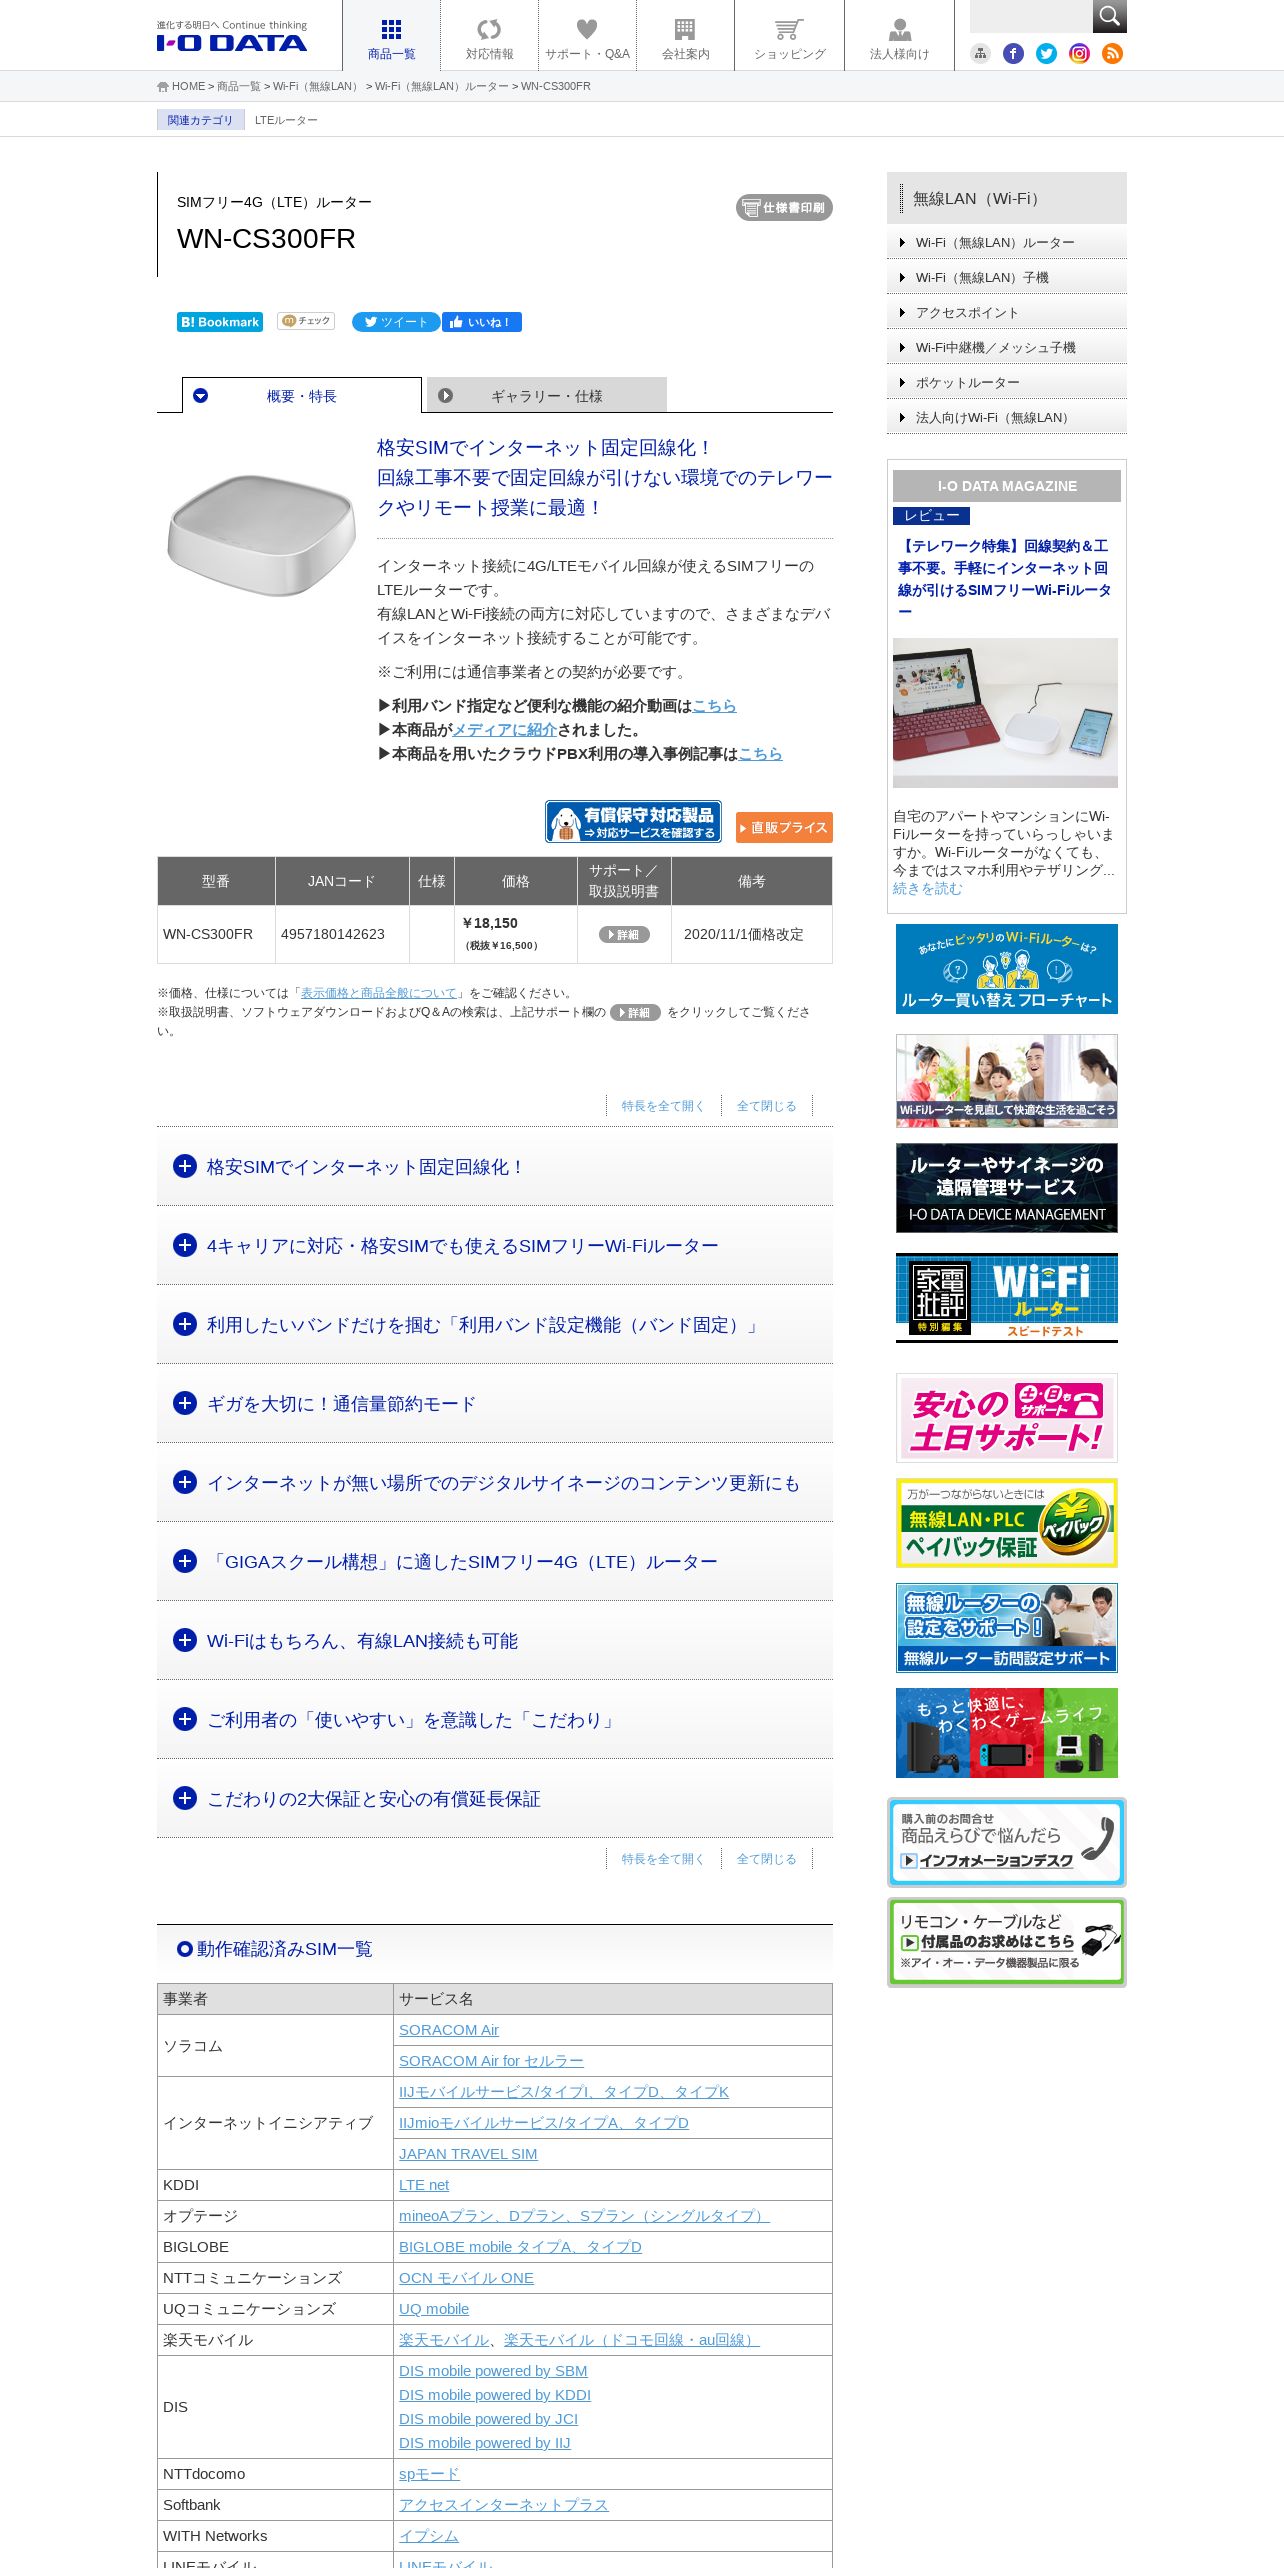This screenshot has height=2568, width=1284.
Task: Expand the GIGAスクール構想 section
Action: click(x=495, y=1562)
